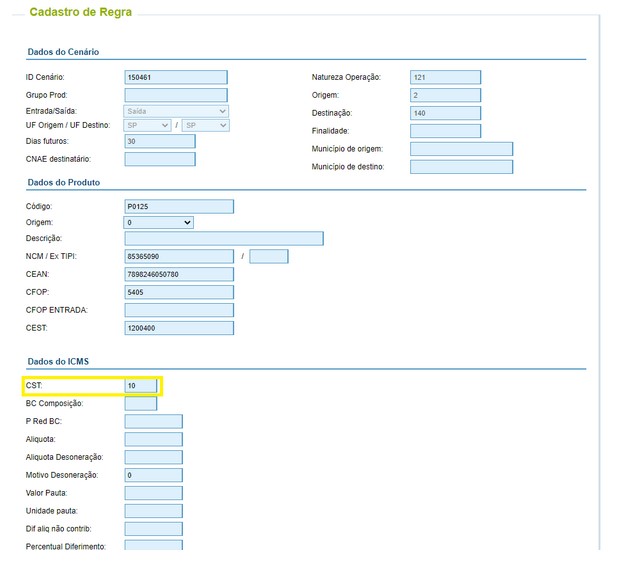Click the Percentual Diferimento field
This screenshot has height=567, width=617.
coord(153,545)
